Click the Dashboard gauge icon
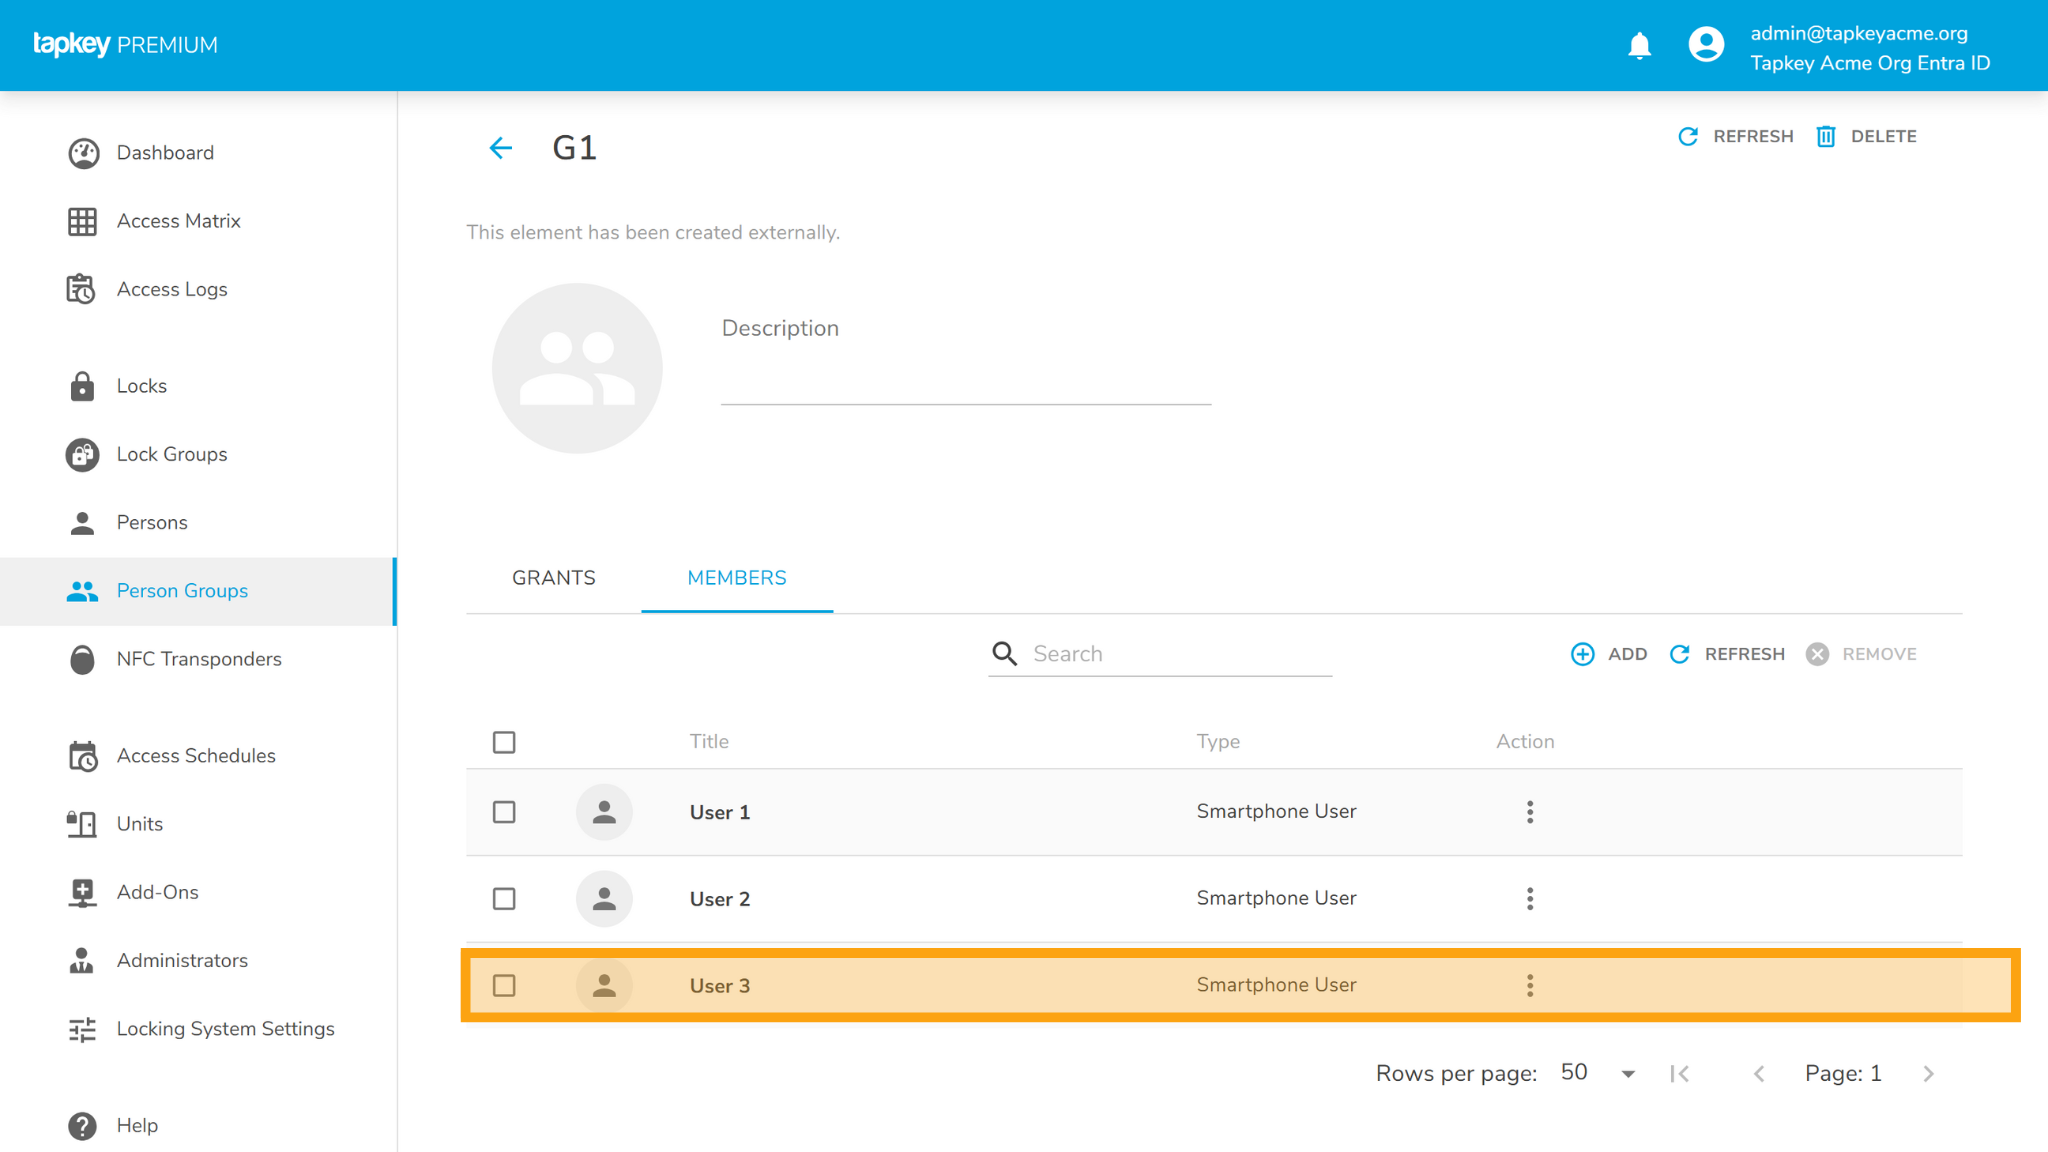This screenshot has height=1152, width=2048. (83, 153)
